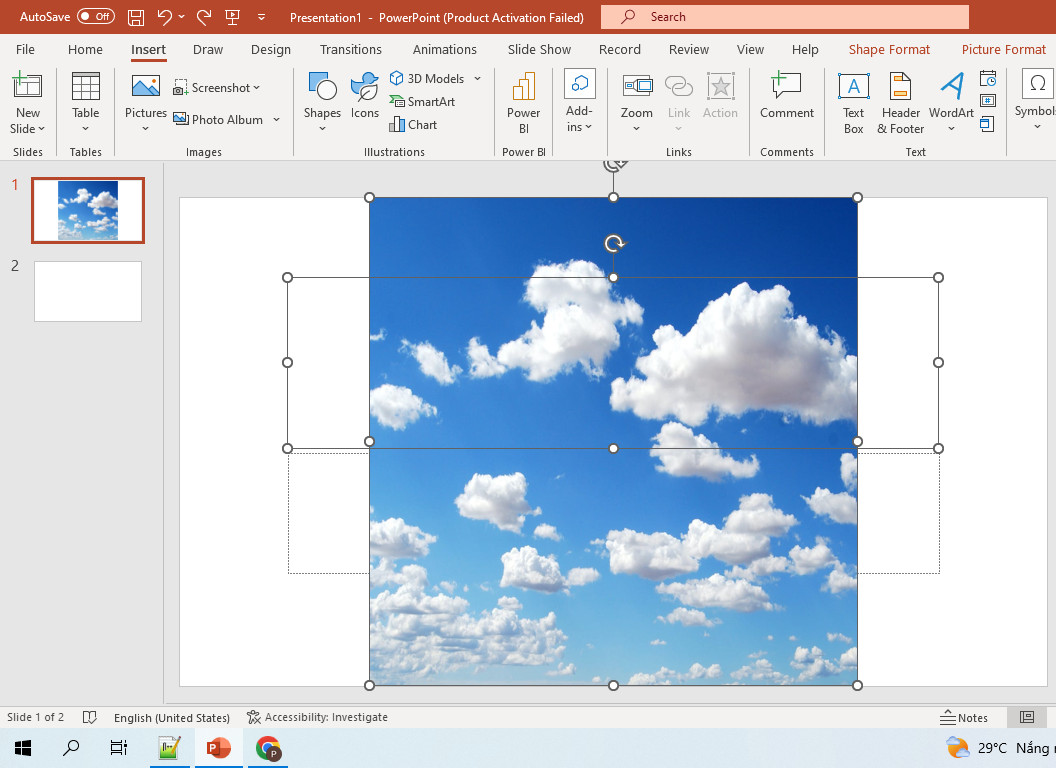Image resolution: width=1056 pixels, height=768 pixels.
Task: Open Task View on the taskbar
Action: pyautogui.click(x=119, y=748)
